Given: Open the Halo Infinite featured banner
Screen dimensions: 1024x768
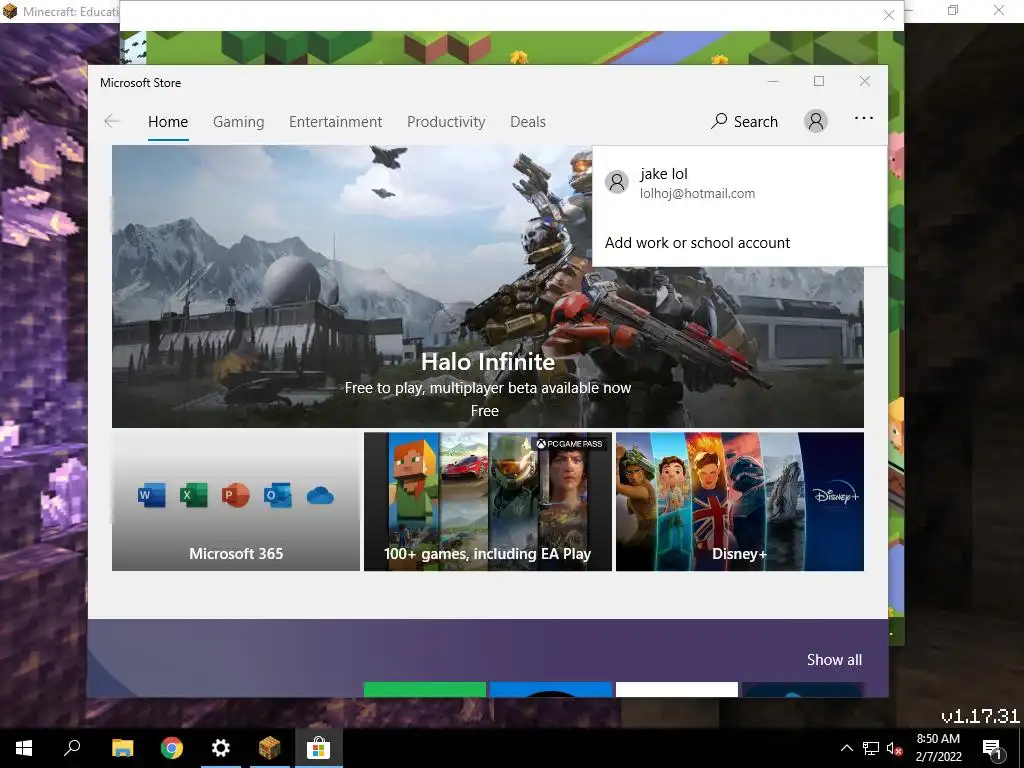Looking at the screenshot, I should (x=487, y=286).
